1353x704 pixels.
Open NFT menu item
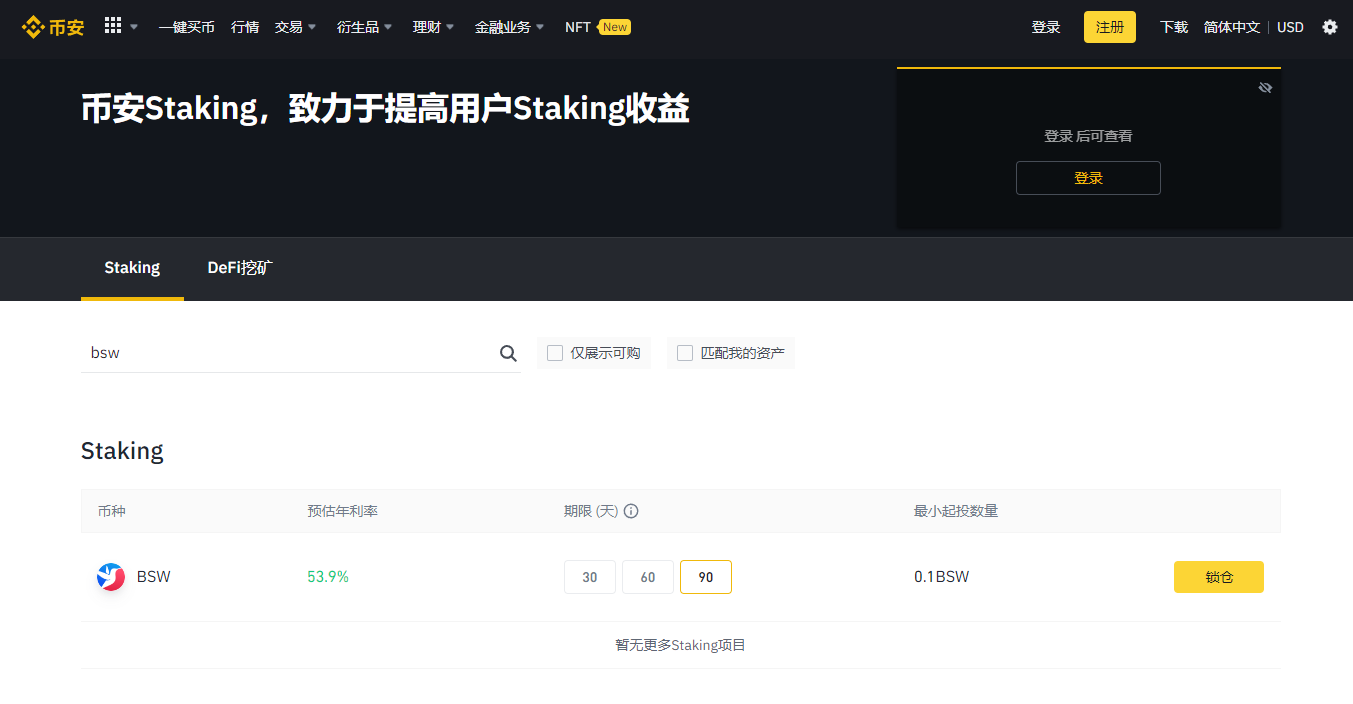coord(577,27)
